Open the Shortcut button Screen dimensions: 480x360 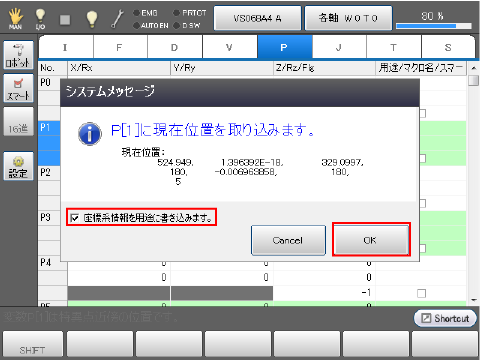445,318
